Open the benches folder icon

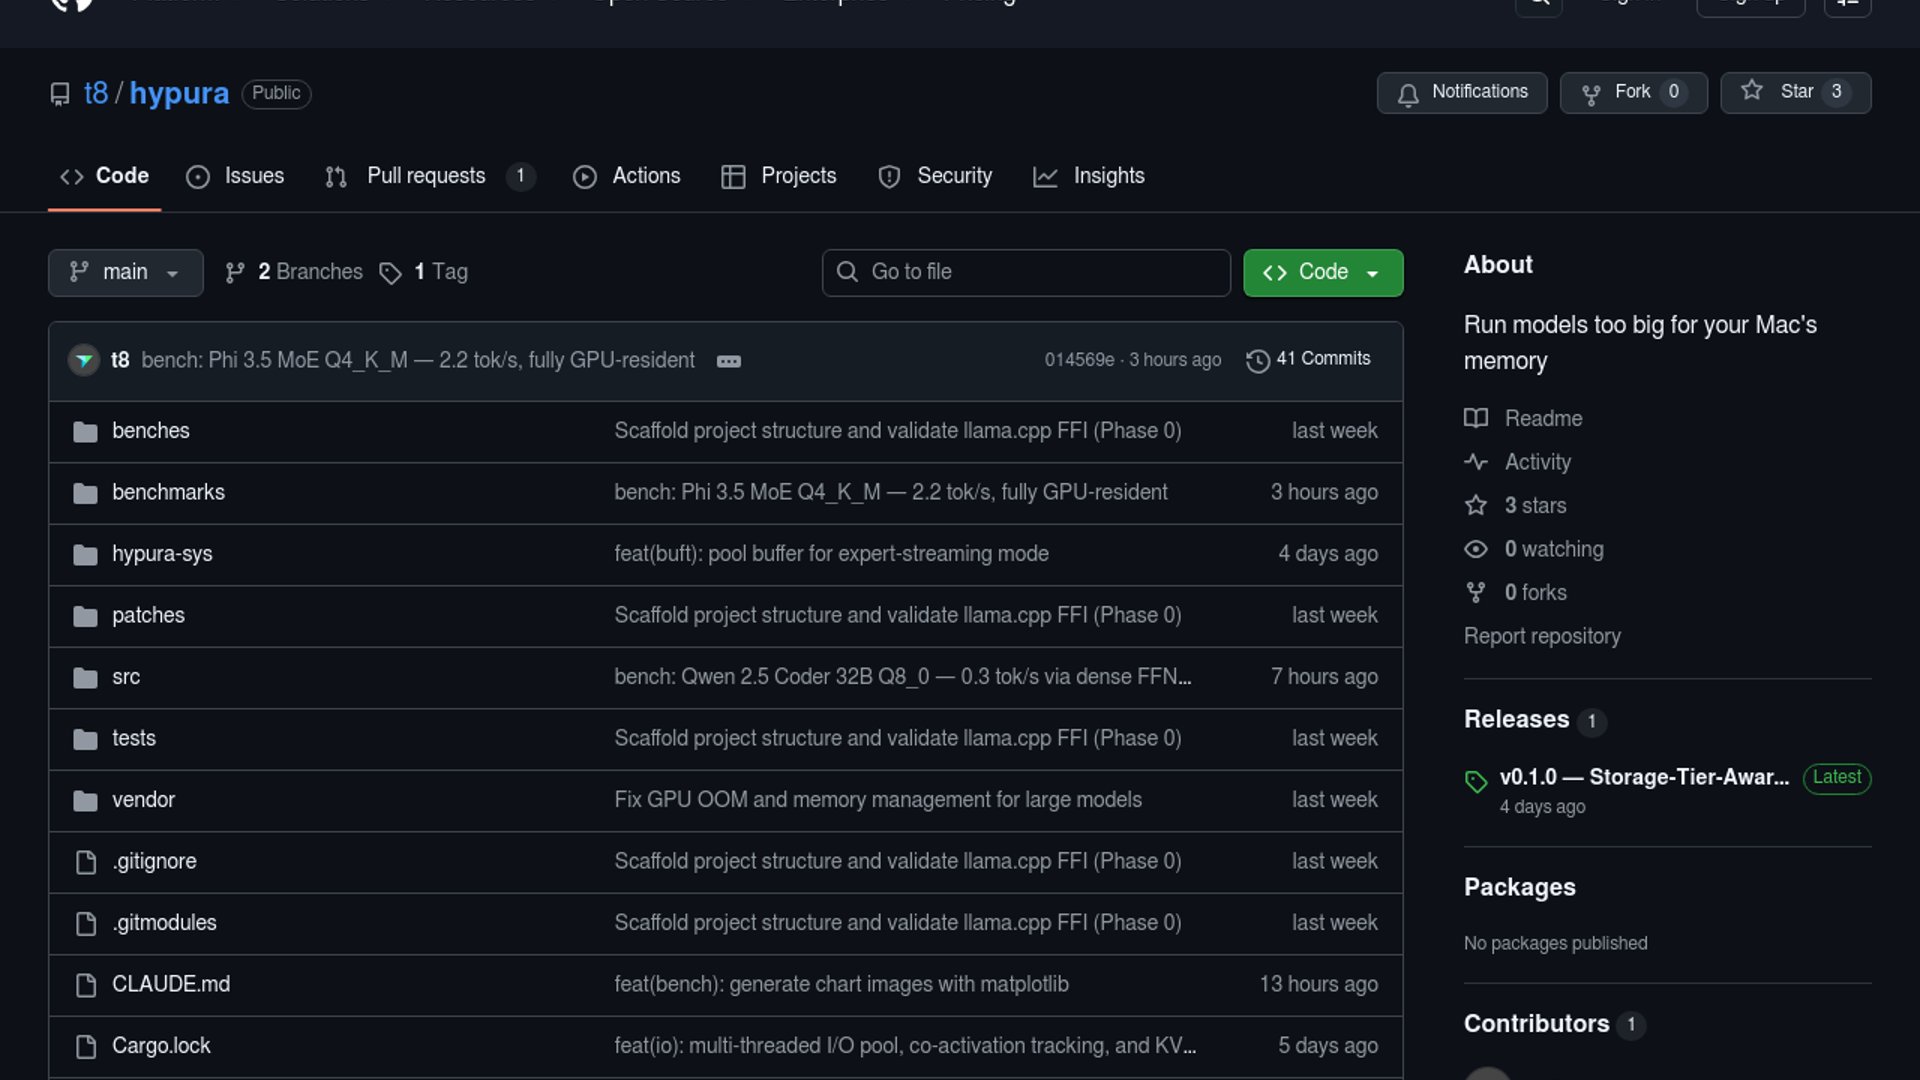click(85, 432)
